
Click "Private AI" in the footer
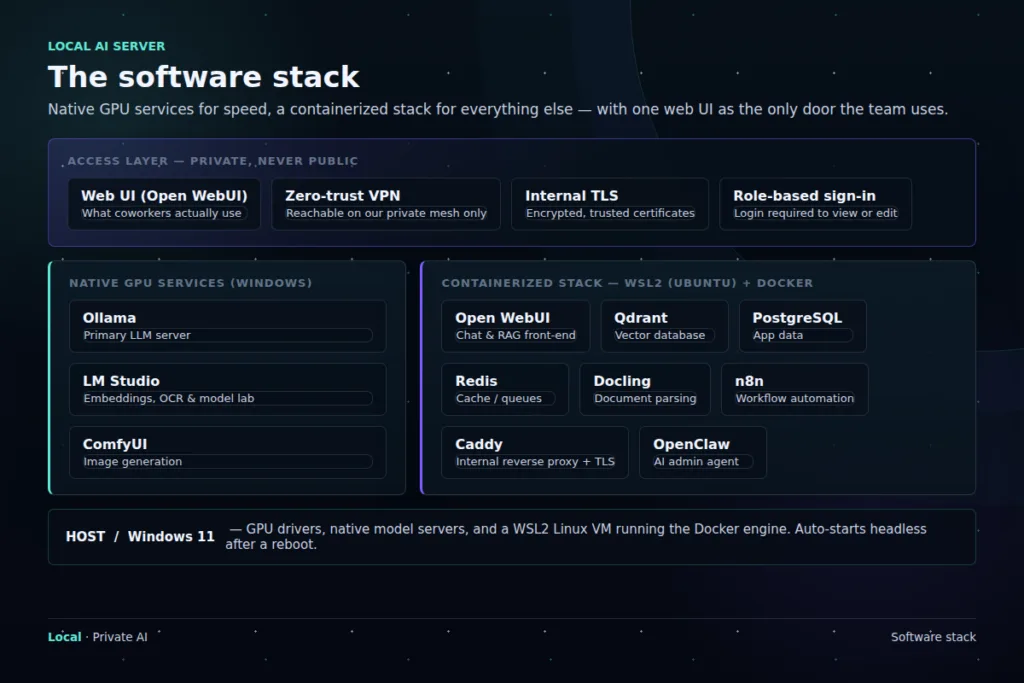click(x=120, y=637)
